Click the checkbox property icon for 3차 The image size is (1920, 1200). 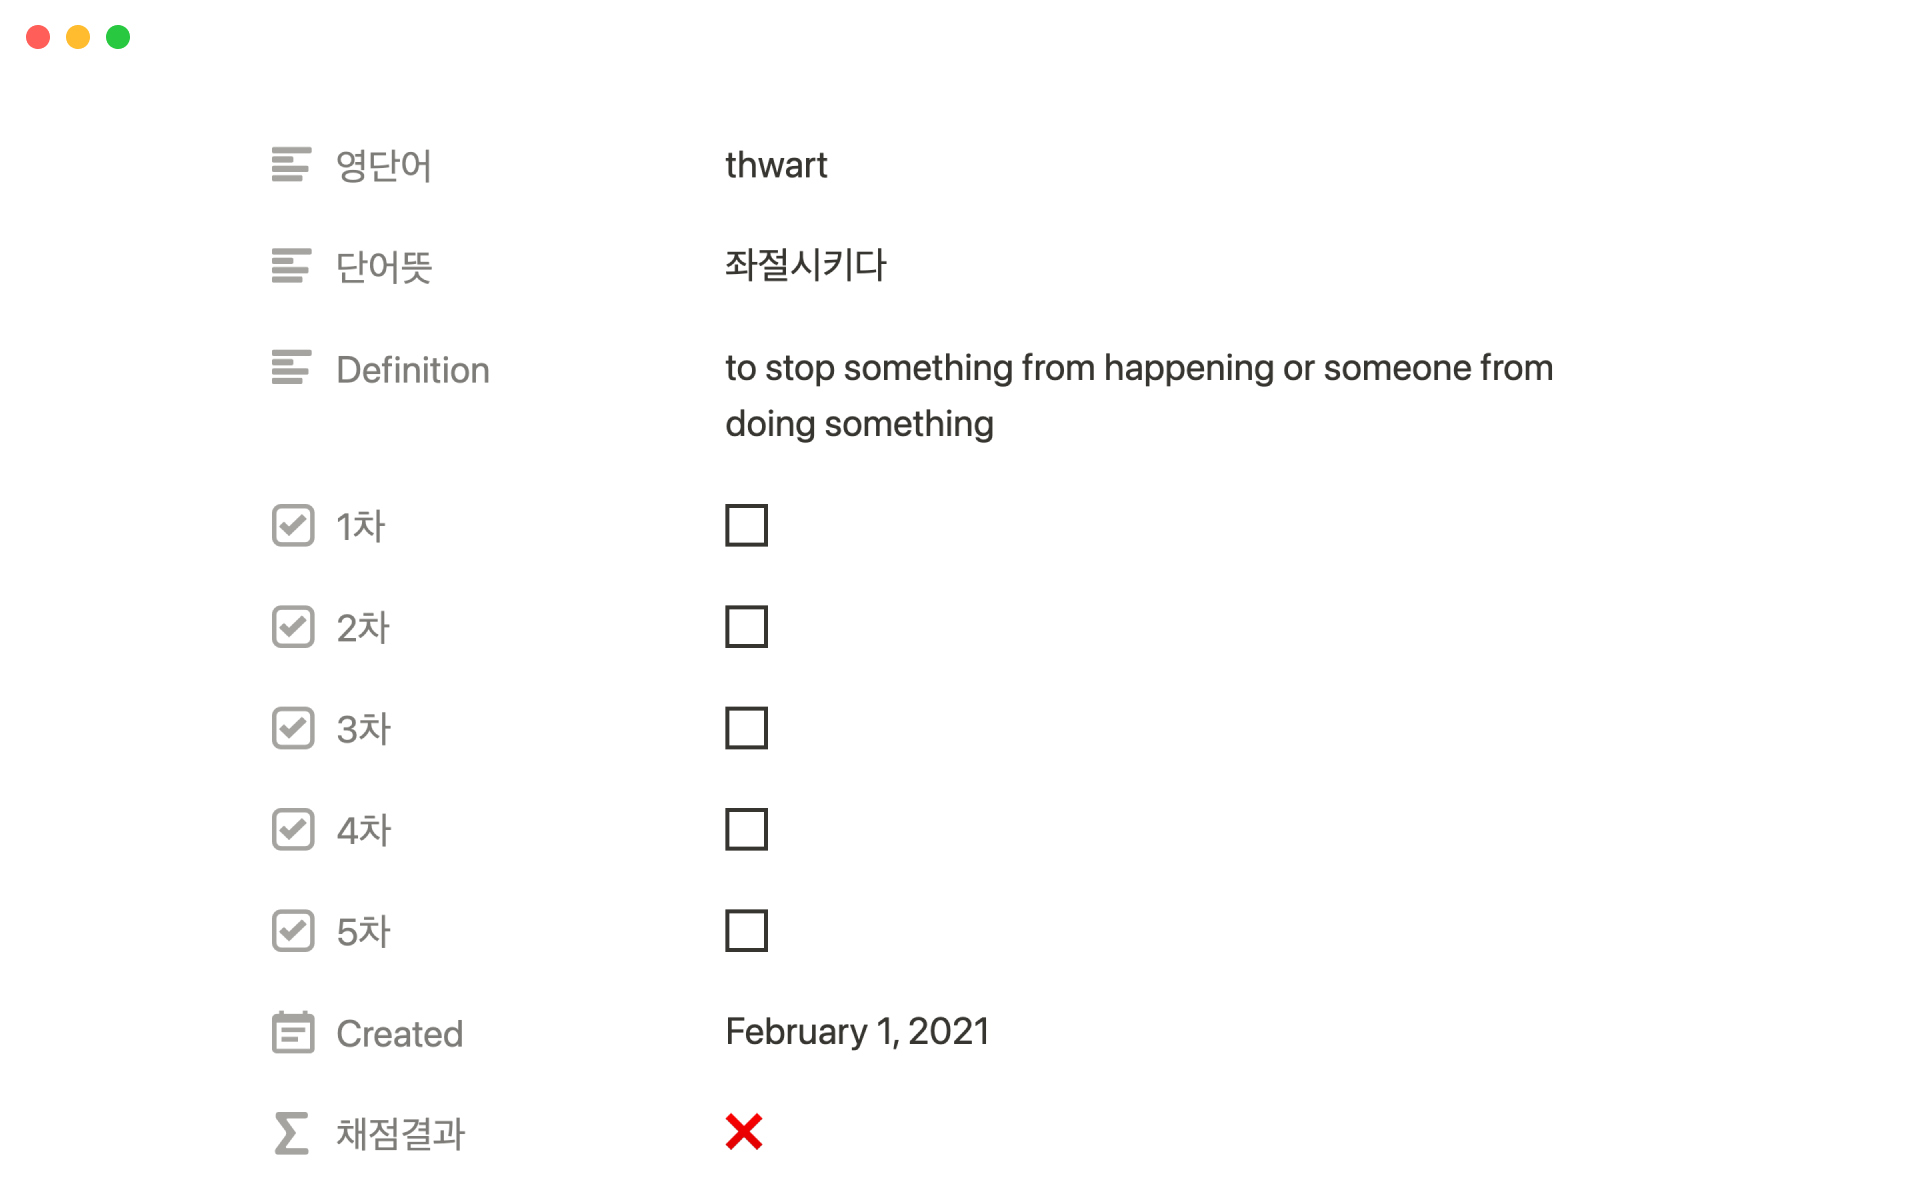tap(293, 728)
